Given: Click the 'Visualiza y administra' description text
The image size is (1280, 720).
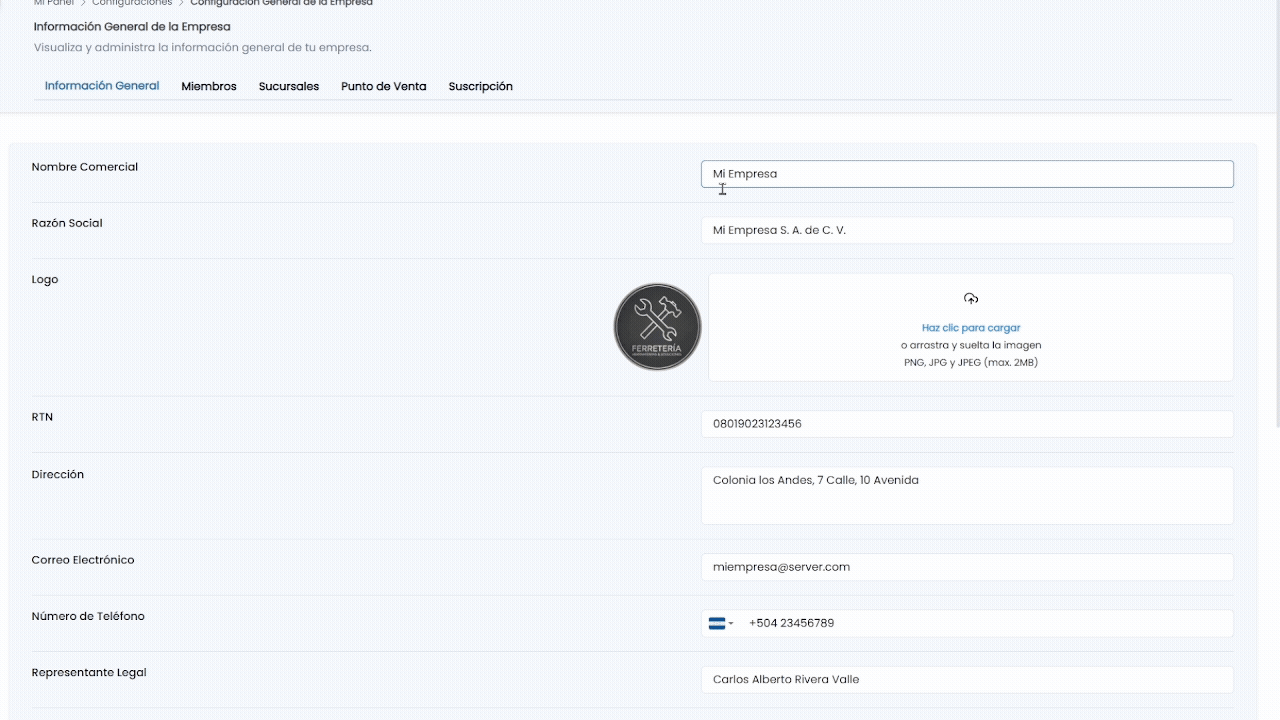Looking at the screenshot, I should coord(203,47).
